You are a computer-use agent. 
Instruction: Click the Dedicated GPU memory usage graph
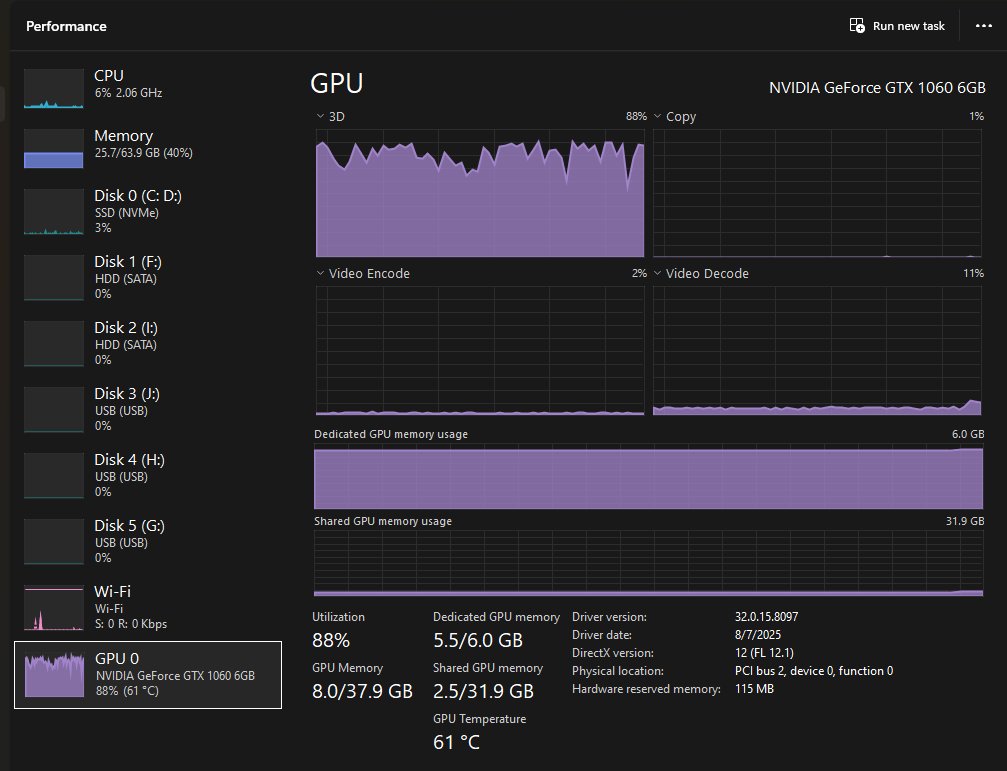[x=649, y=476]
